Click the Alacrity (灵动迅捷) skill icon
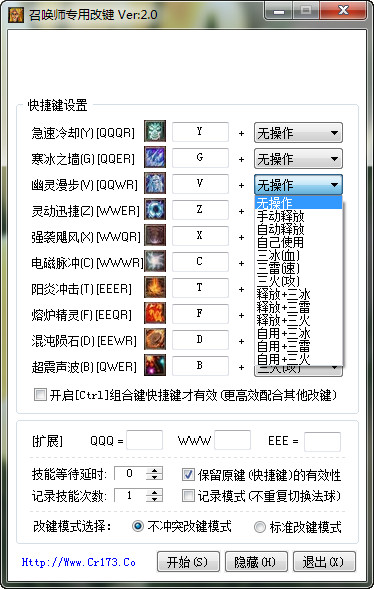 [x=155, y=209]
